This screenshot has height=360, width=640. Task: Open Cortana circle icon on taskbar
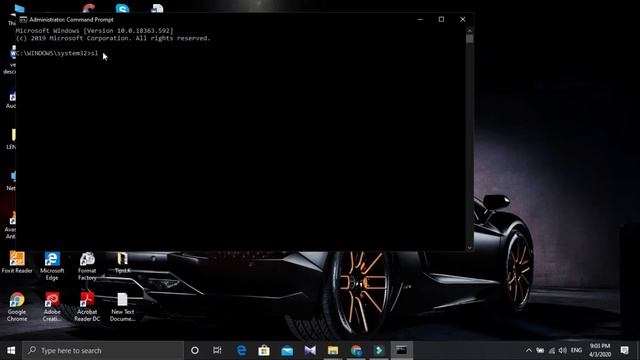195,350
